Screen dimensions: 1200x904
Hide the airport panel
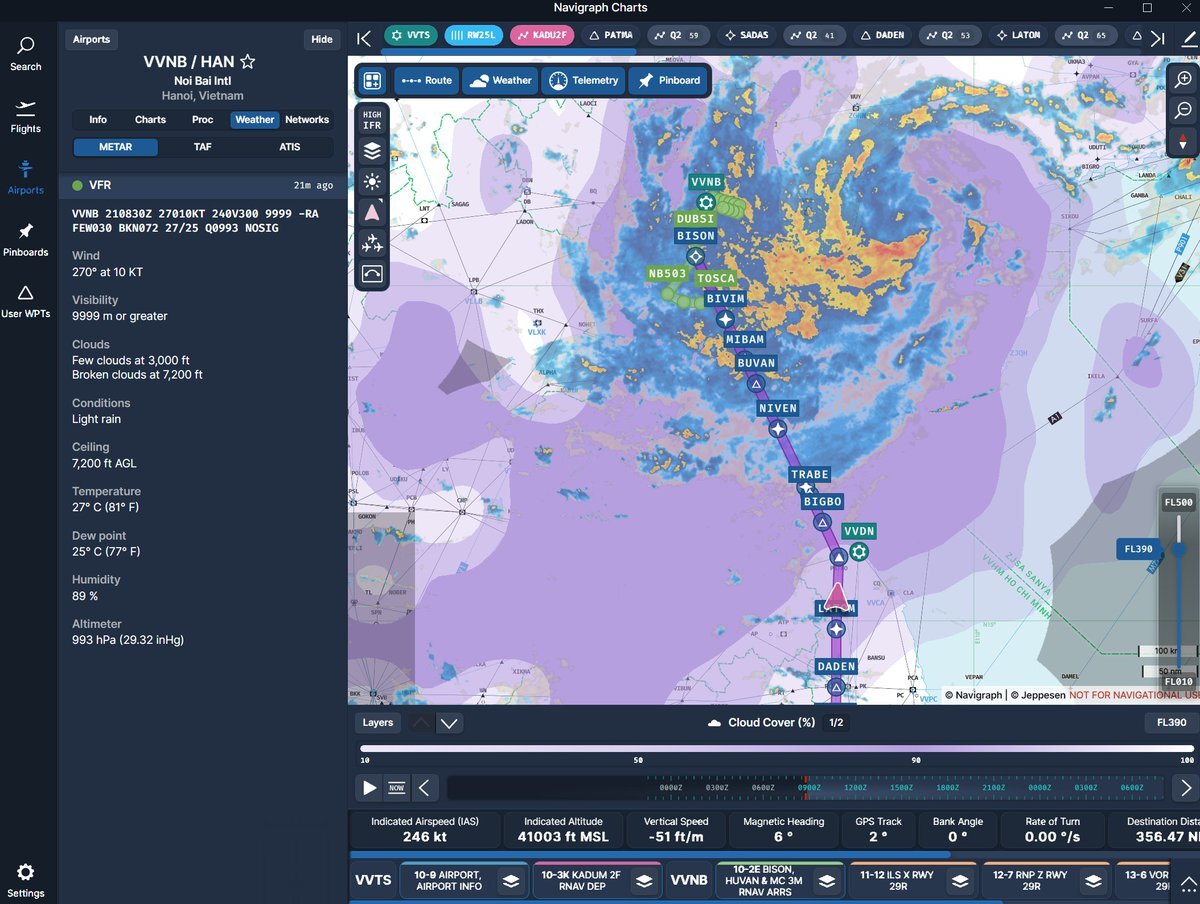[x=322, y=40]
